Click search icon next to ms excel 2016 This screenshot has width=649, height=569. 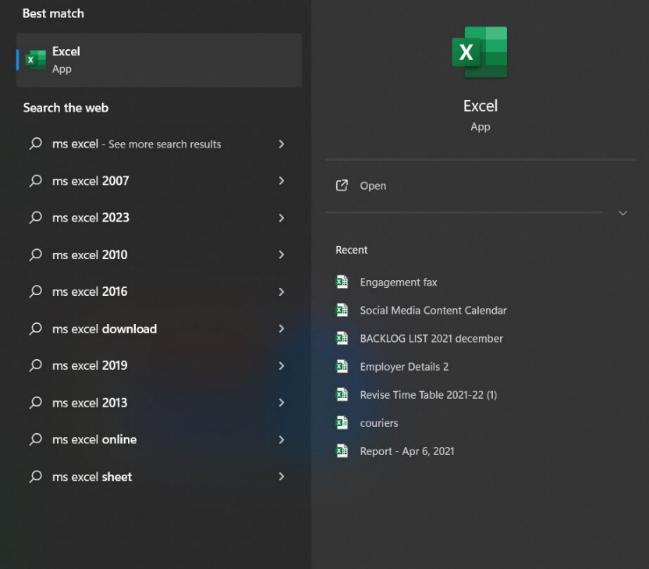(x=36, y=292)
